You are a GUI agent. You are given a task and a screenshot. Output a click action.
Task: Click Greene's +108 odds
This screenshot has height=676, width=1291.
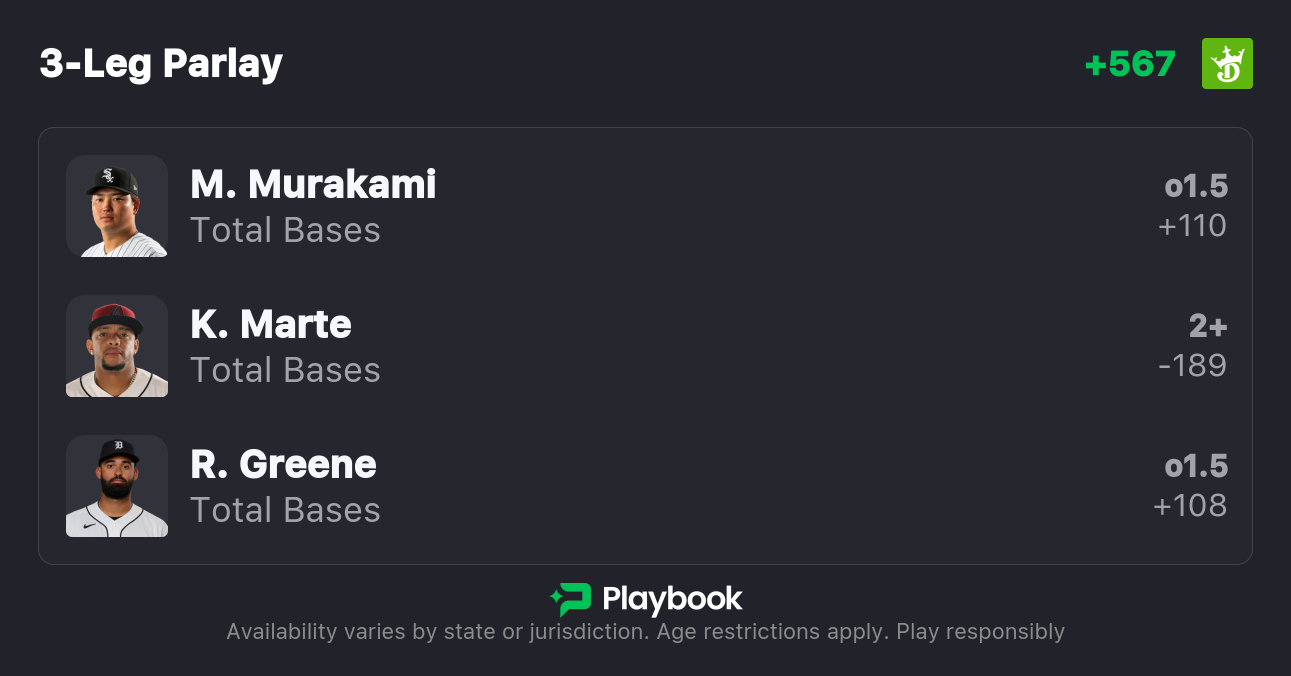1190,506
